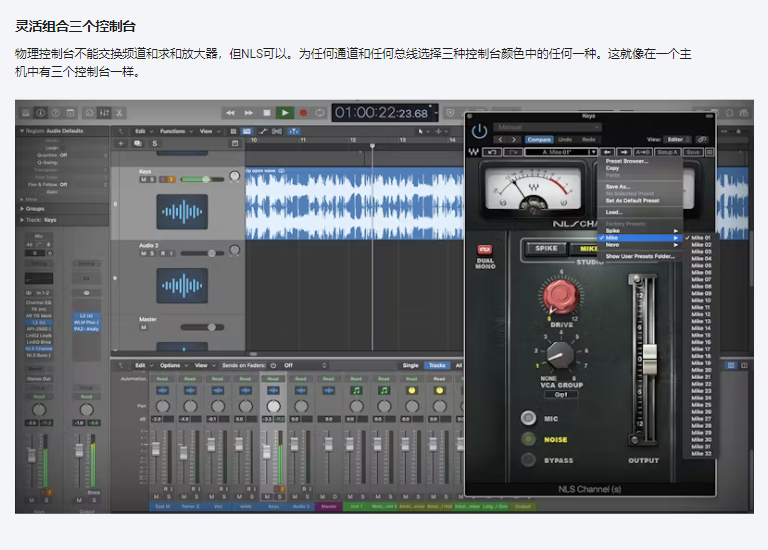768x550 pixels.
Task: Click the Keys track audio waveform thumbnail
Action: pos(182,212)
